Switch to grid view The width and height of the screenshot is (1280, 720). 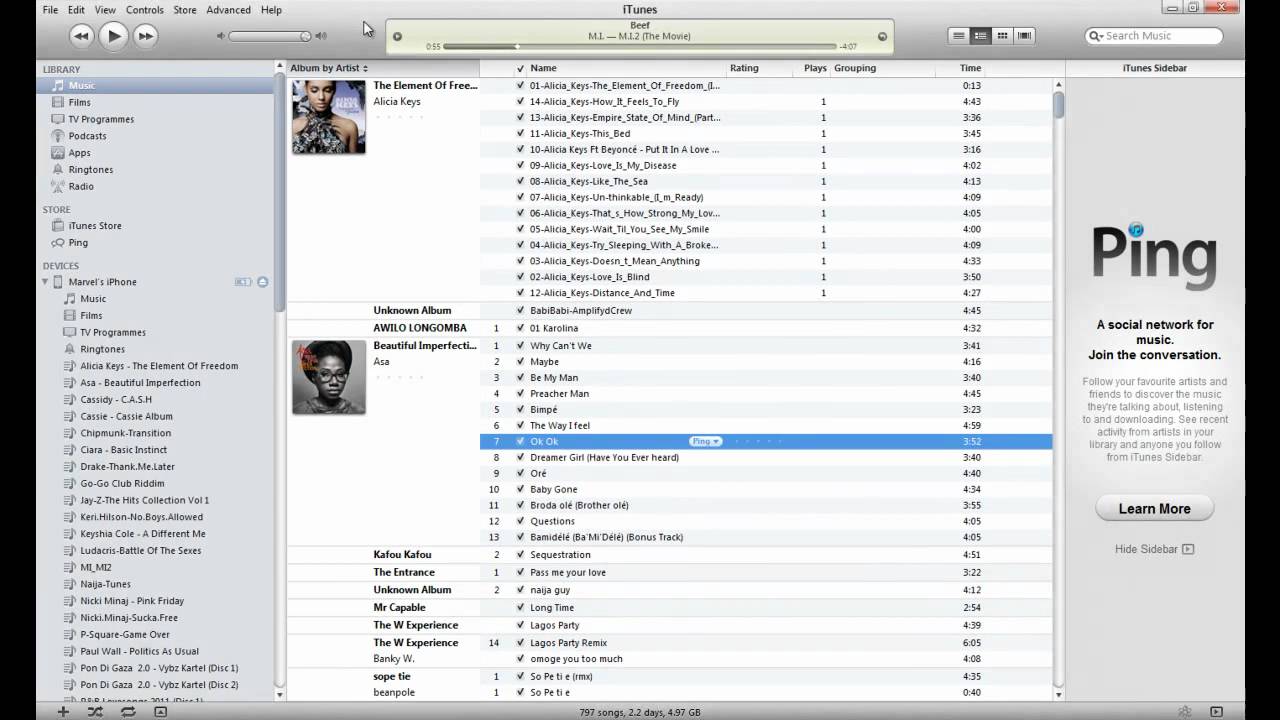pos(1003,36)
